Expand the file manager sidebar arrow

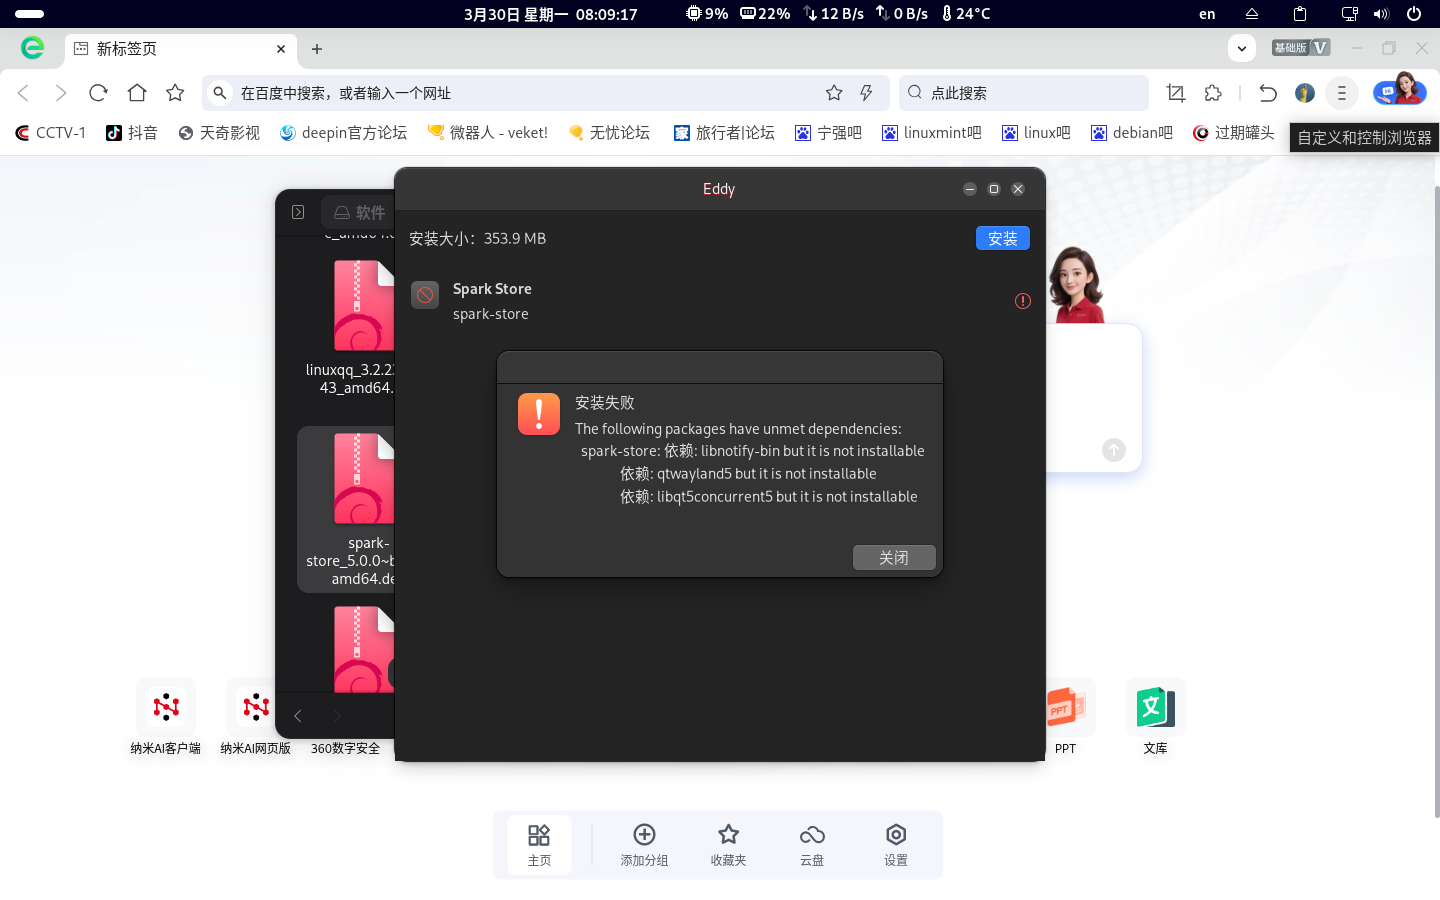point(297,212)
